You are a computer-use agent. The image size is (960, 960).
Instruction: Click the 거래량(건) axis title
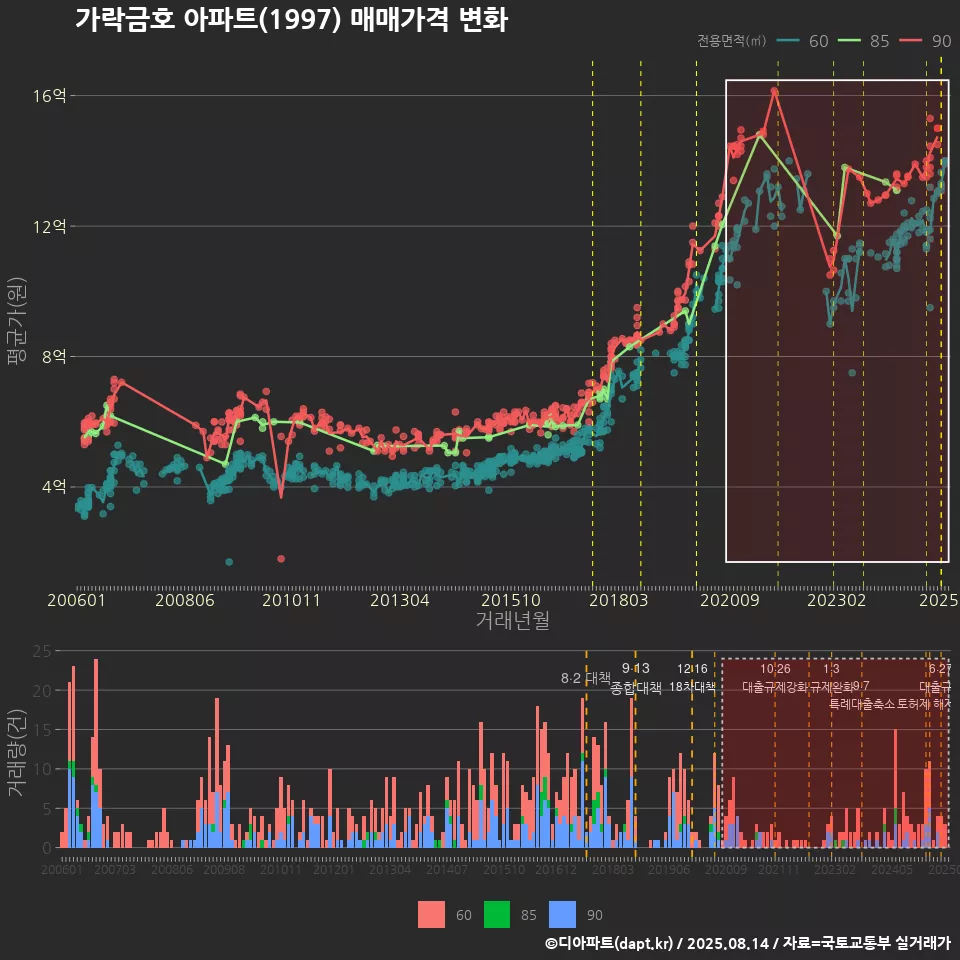pos(17,753)
